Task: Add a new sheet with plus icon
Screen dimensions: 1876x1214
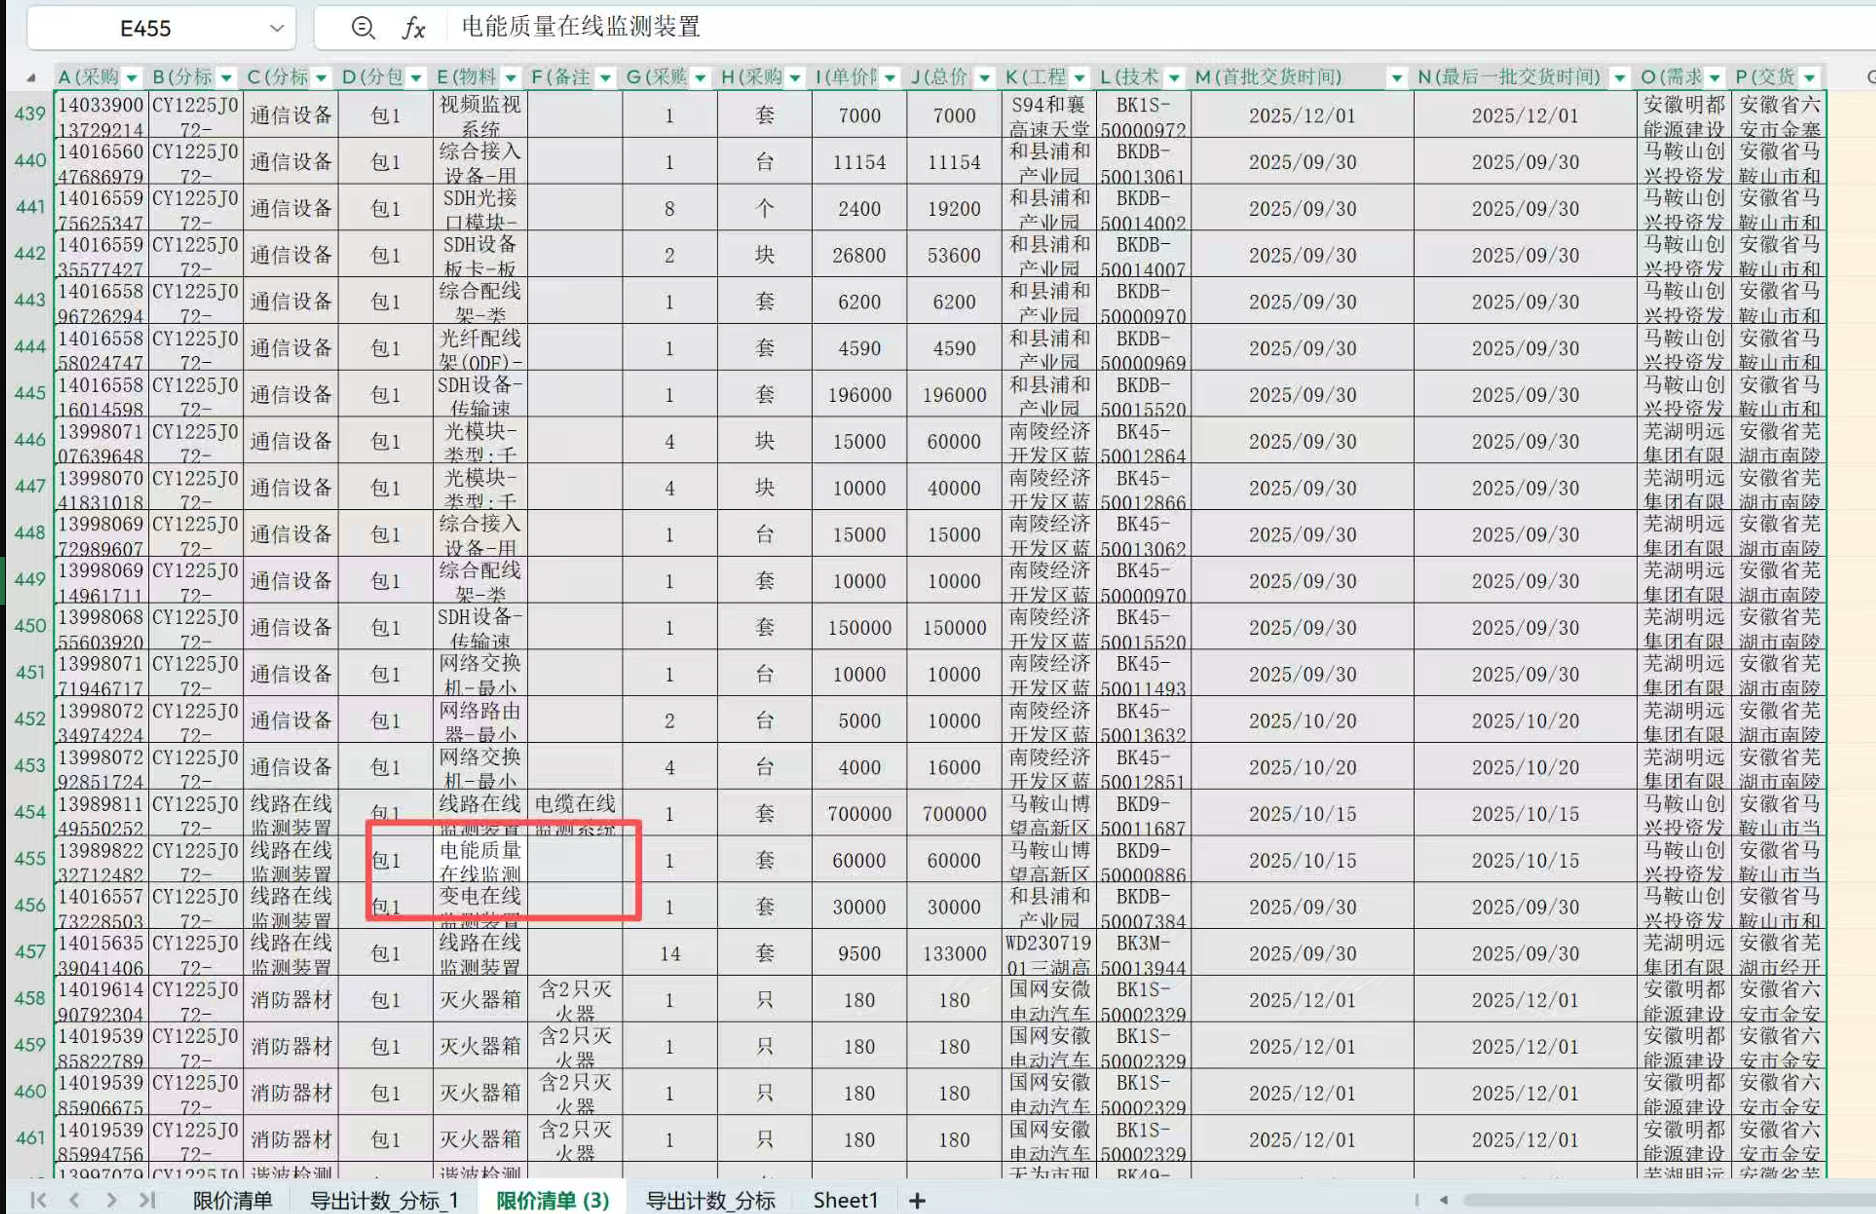Action: (917, 1200)
